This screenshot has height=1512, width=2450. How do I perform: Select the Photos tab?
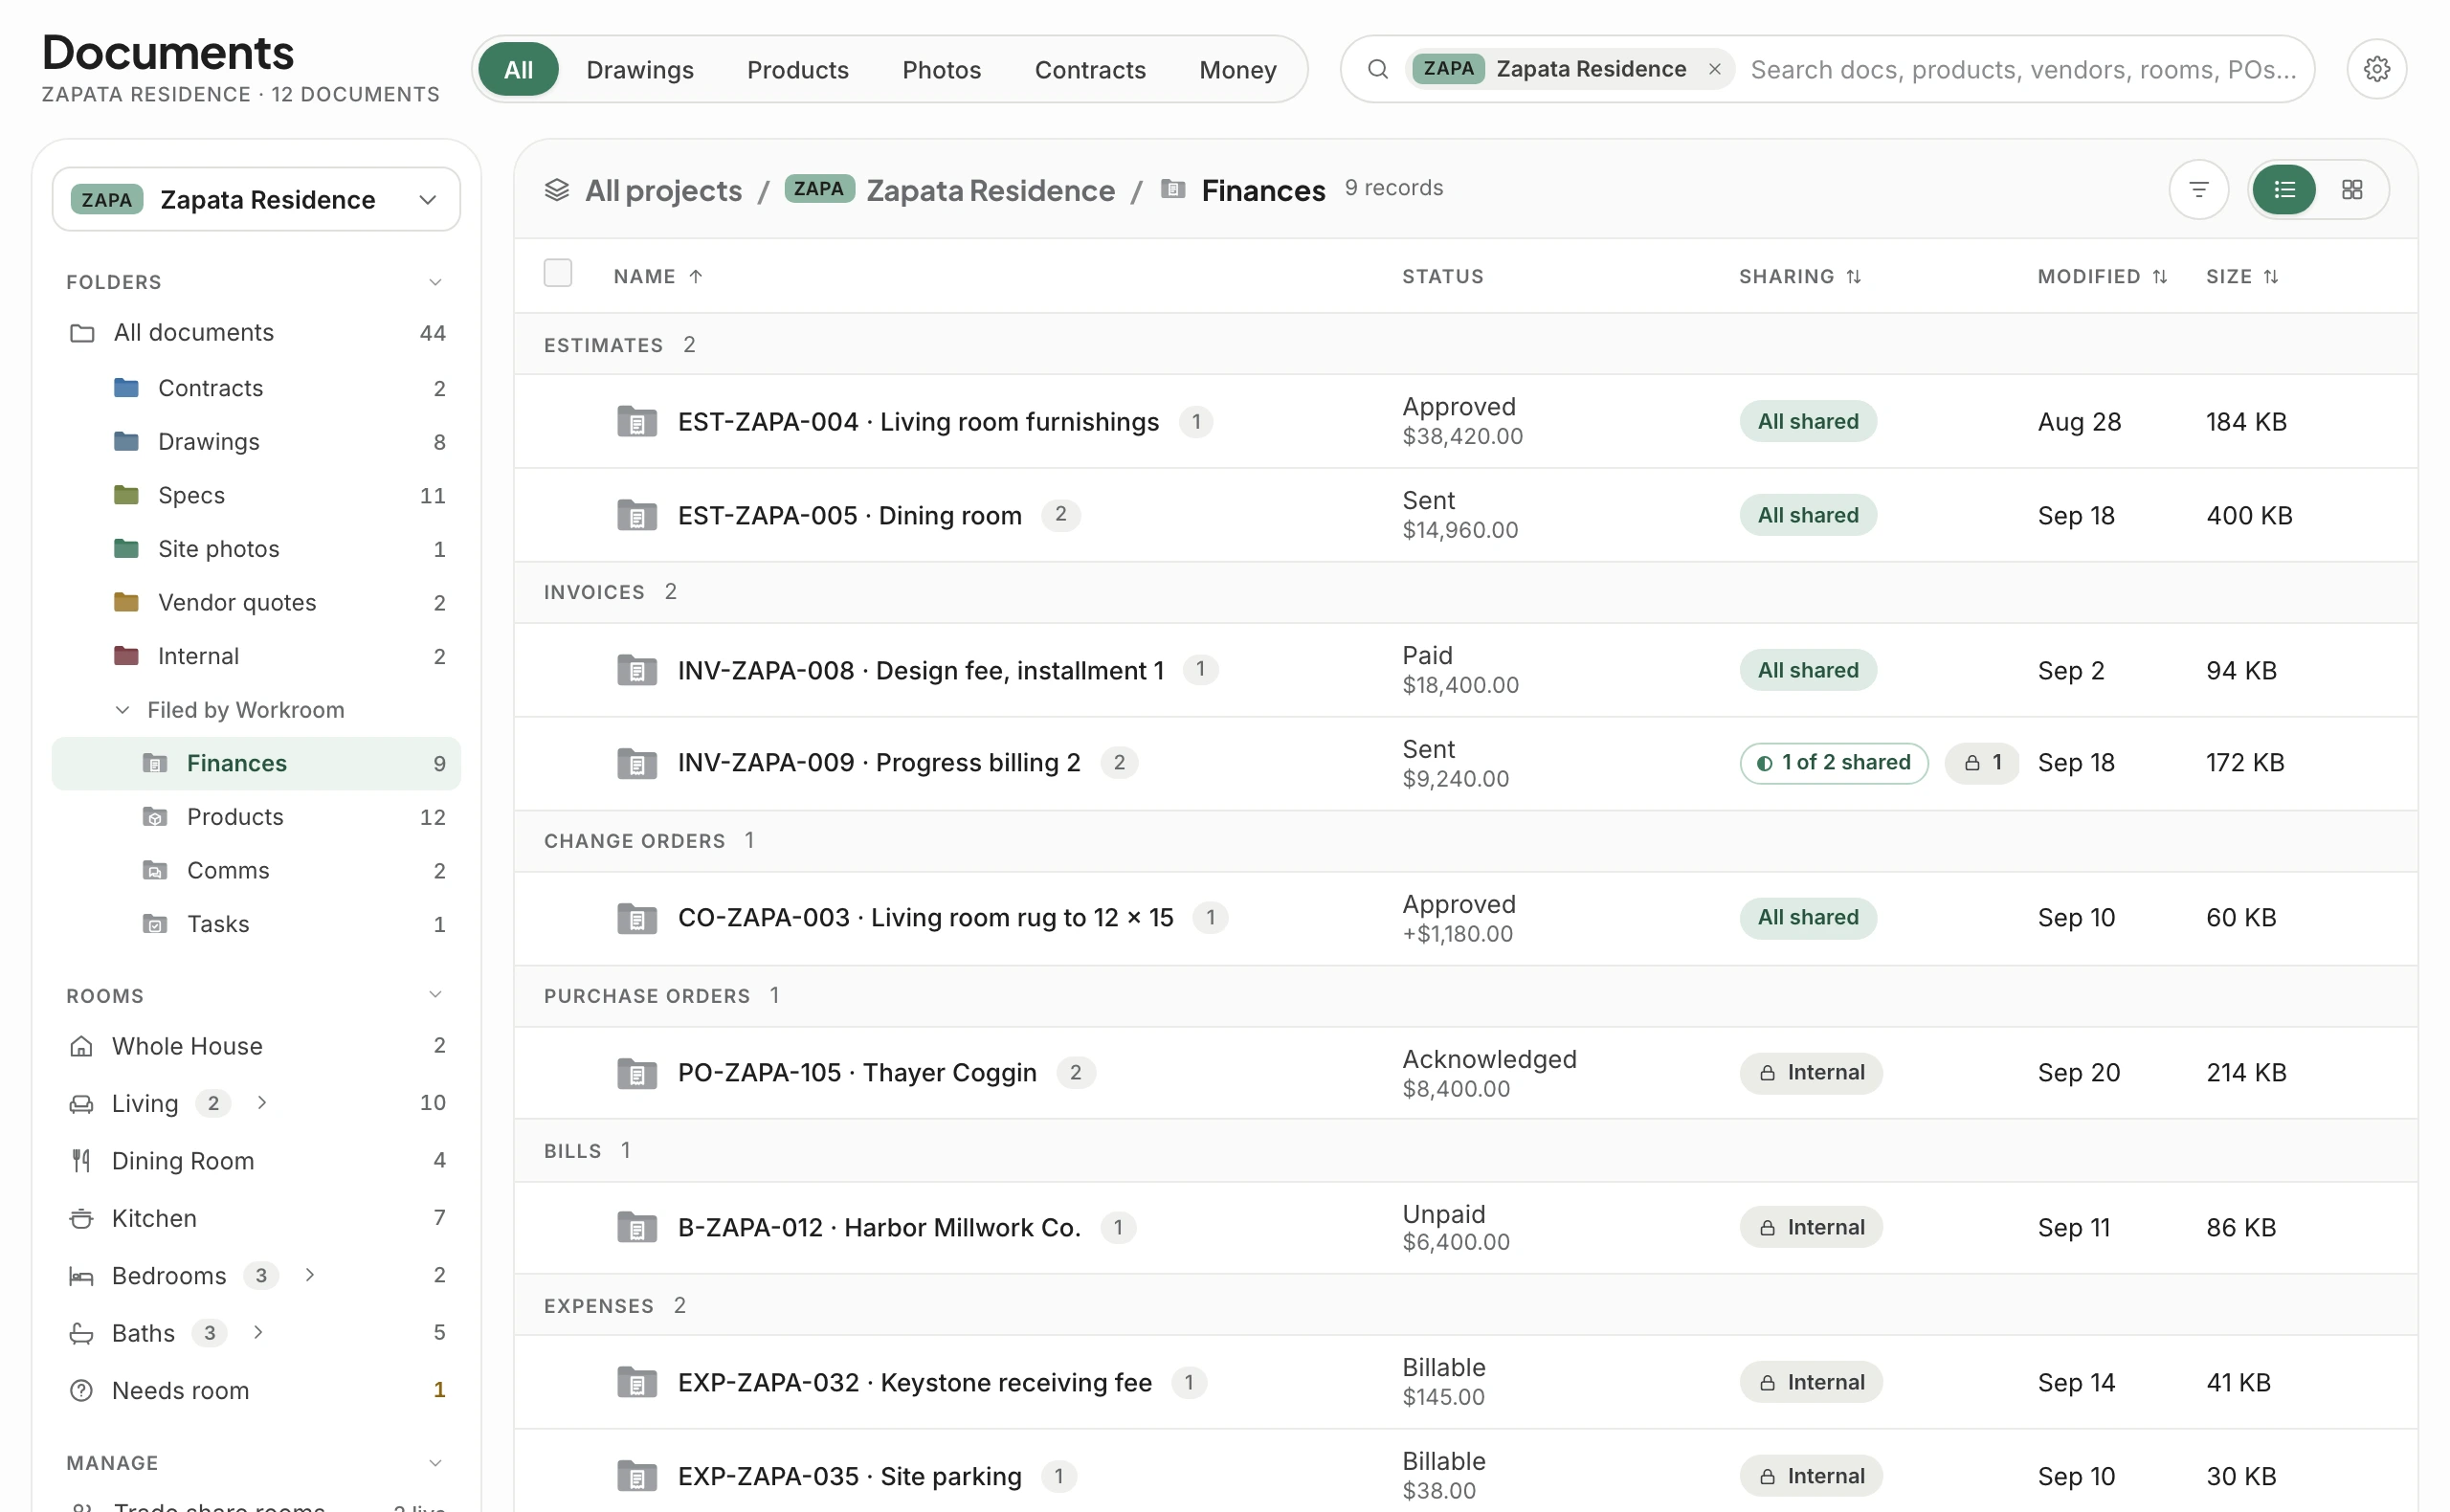coord(941,69)
